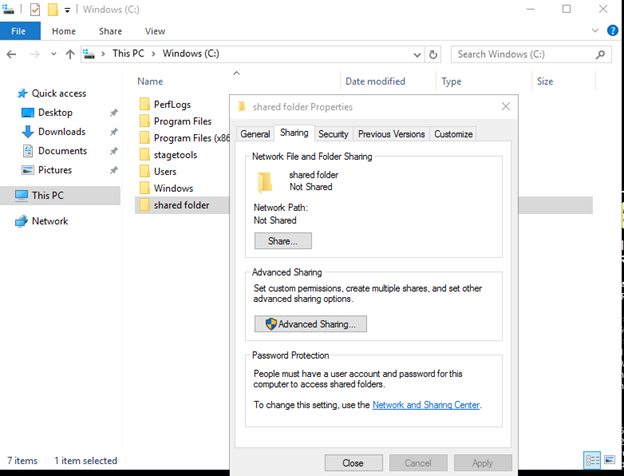Open the Customize tab in Properties
This screenshot has width=624, height=476.
point(453,134)
